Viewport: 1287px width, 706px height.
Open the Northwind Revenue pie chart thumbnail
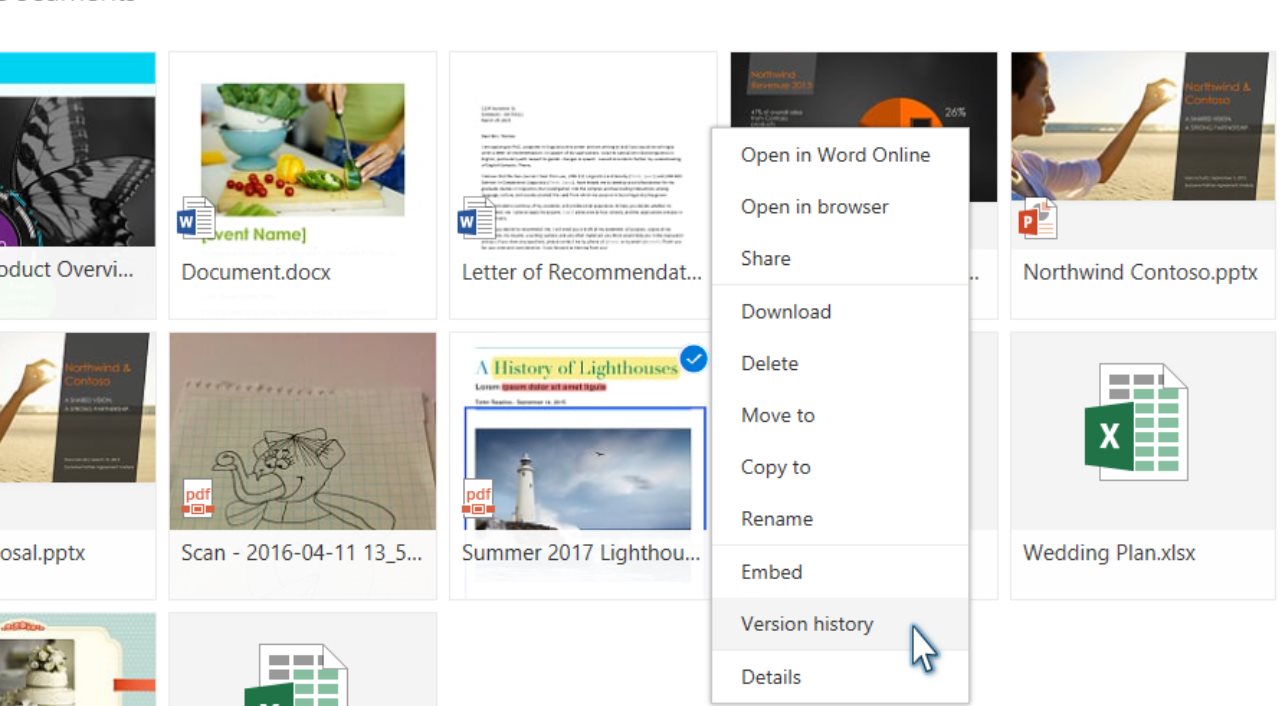[863, 90]
